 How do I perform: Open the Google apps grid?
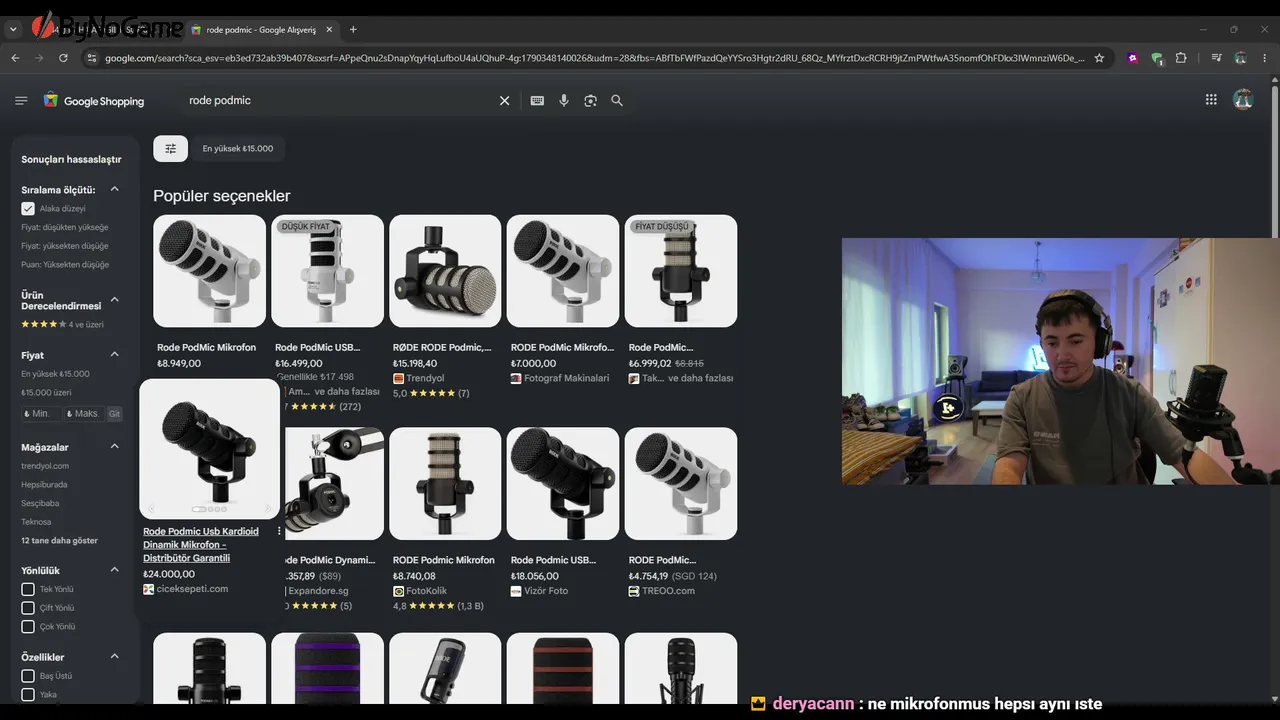tap(1211, 100)
